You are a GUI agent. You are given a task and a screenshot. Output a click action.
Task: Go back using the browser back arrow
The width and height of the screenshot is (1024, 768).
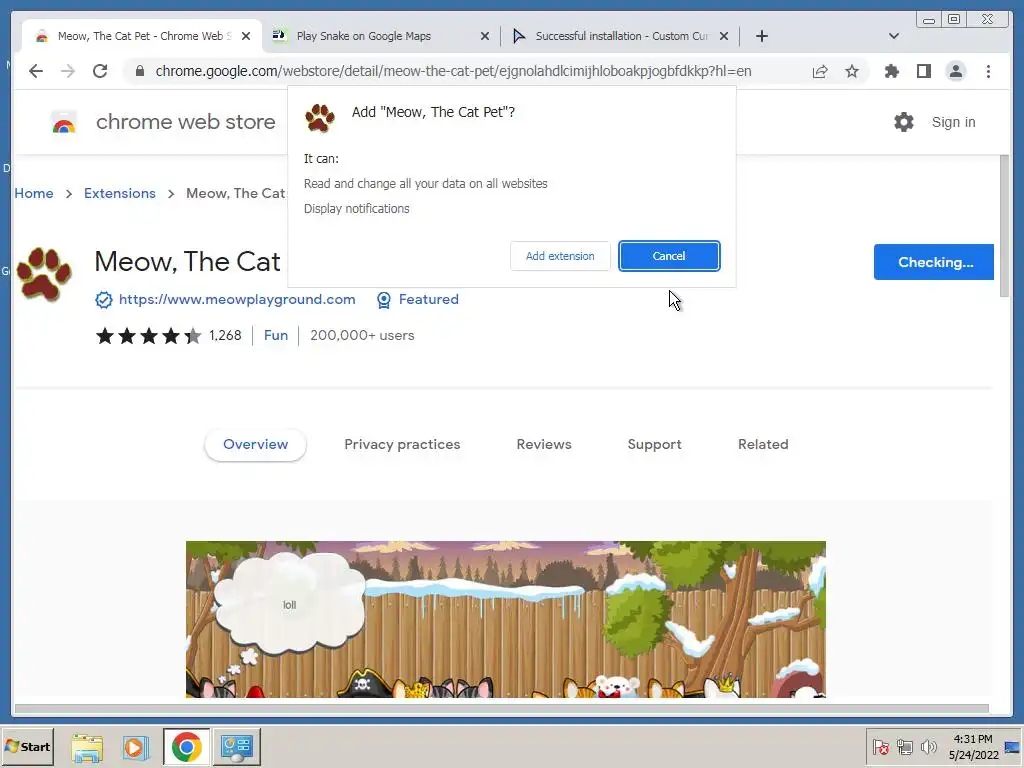click(36, 71)
